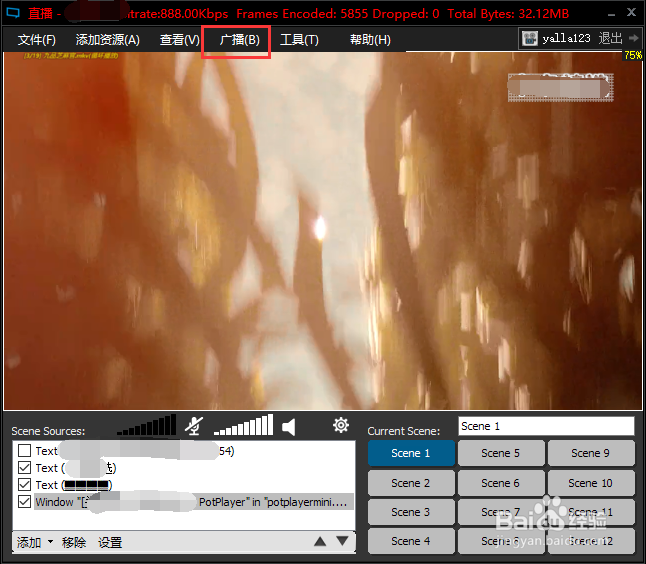Select the text overlay in preview corner
The width and height of the screenshot is (646, 564).
point(561,87)
